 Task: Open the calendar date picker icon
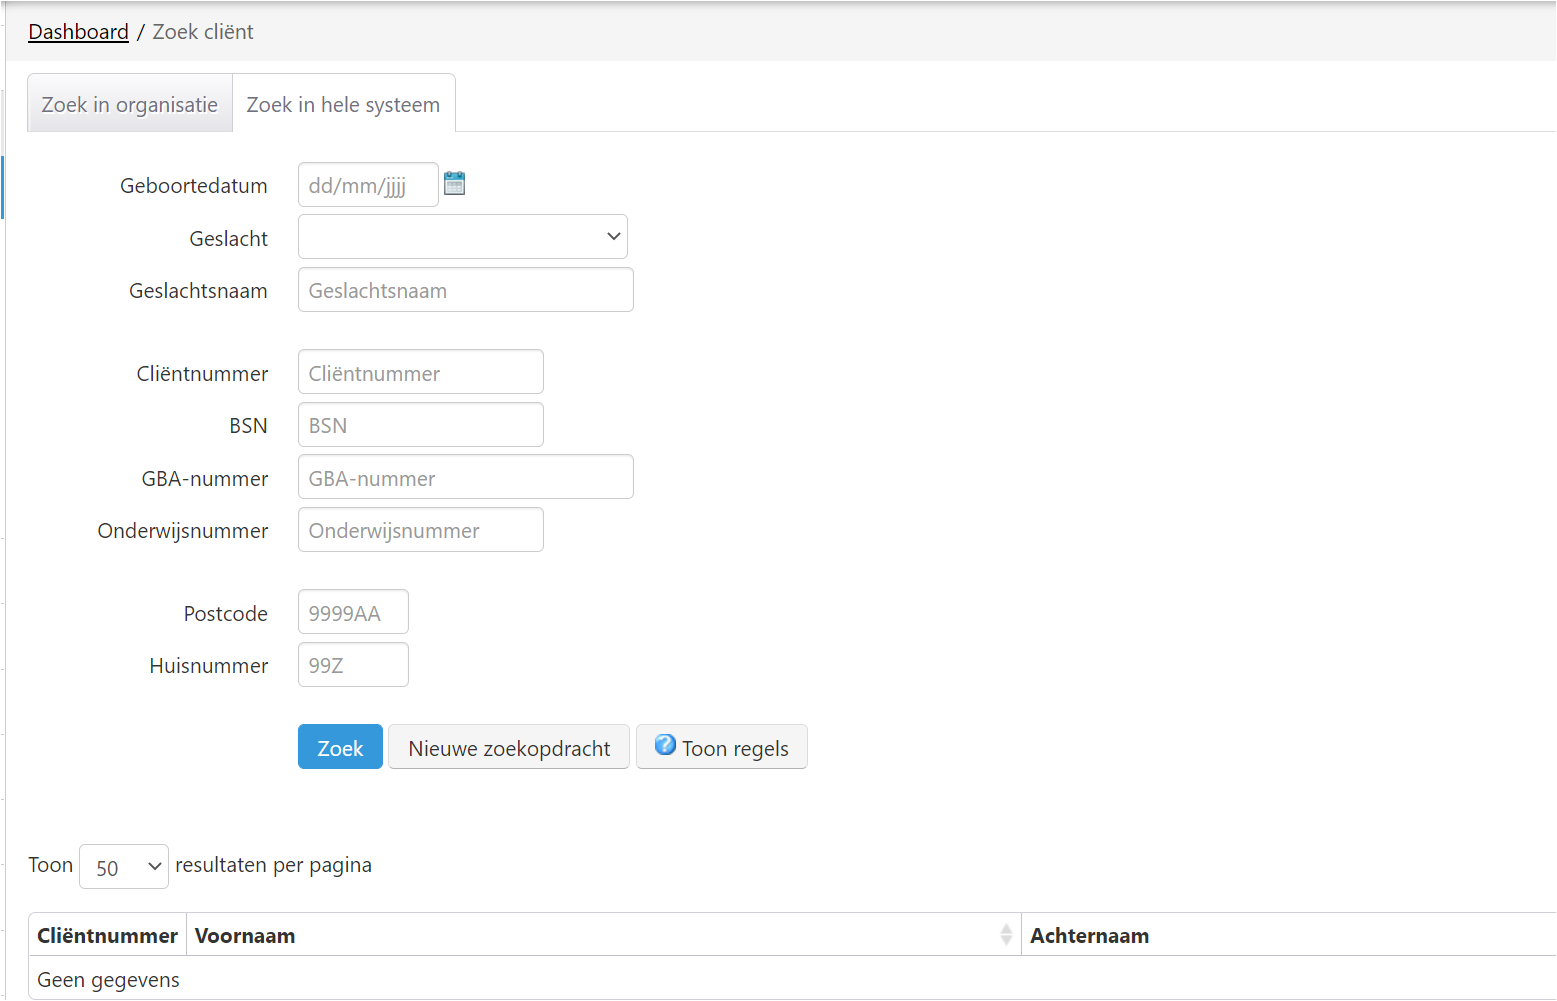[454, 184]
